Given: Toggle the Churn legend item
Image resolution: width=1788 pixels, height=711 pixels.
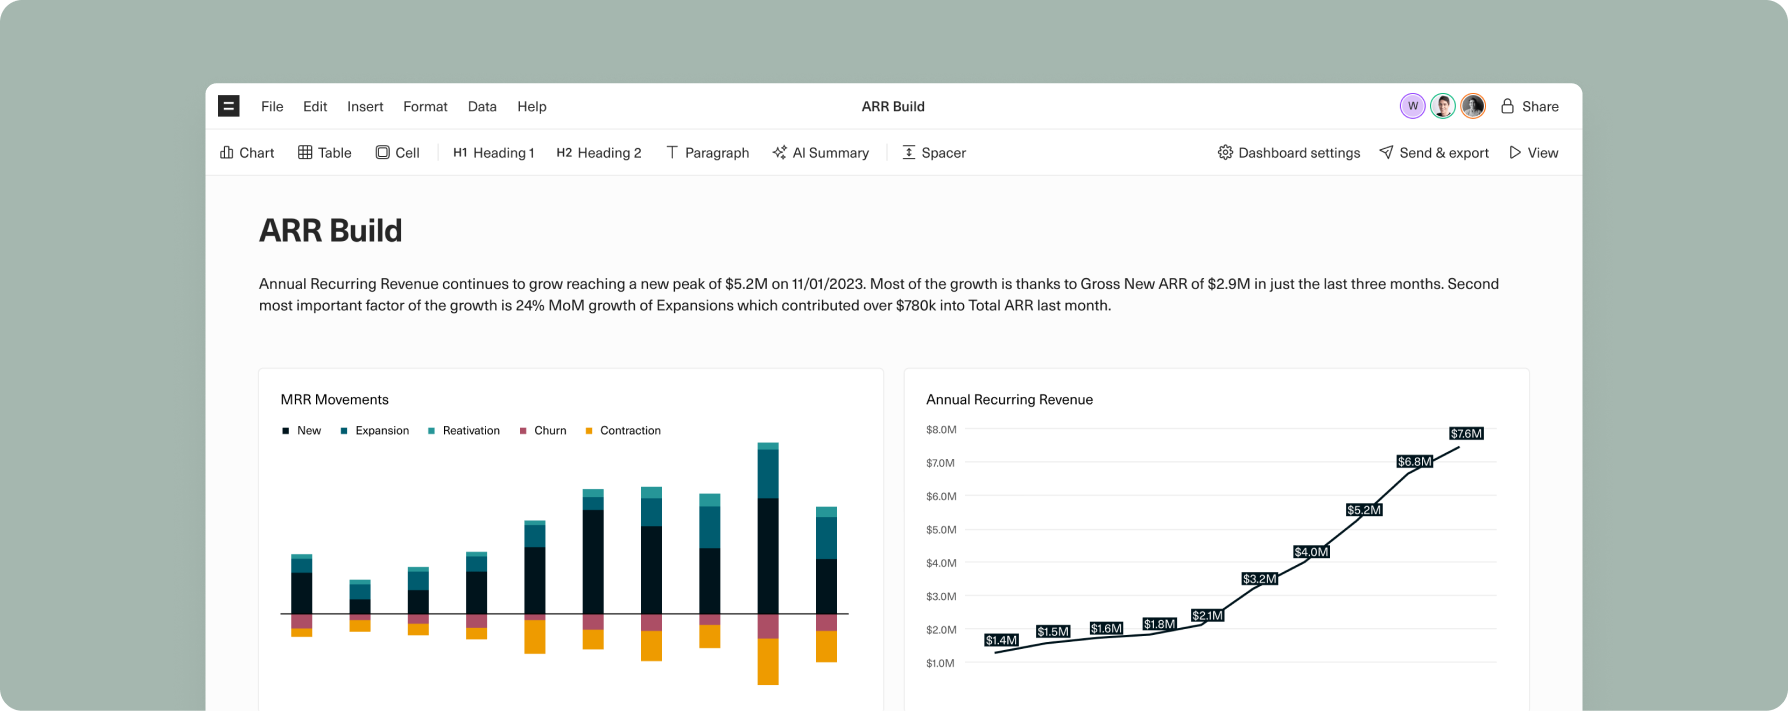Looking at the screenshot, I should (543, 431).
